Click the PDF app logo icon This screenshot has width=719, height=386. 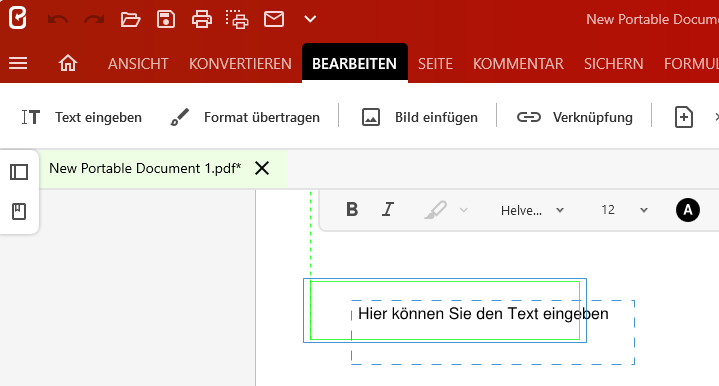click(17, 18)
